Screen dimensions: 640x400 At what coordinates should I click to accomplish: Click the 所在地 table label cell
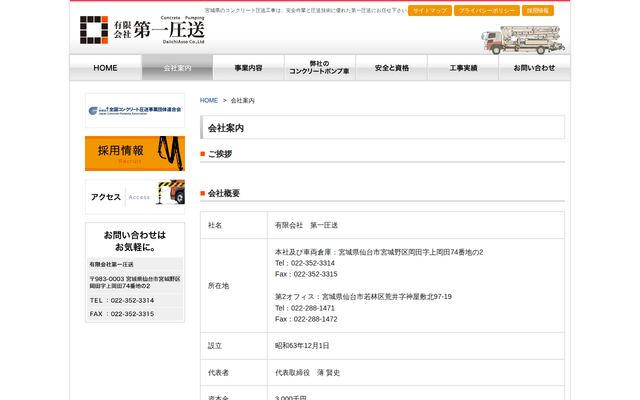pos(234,285)
